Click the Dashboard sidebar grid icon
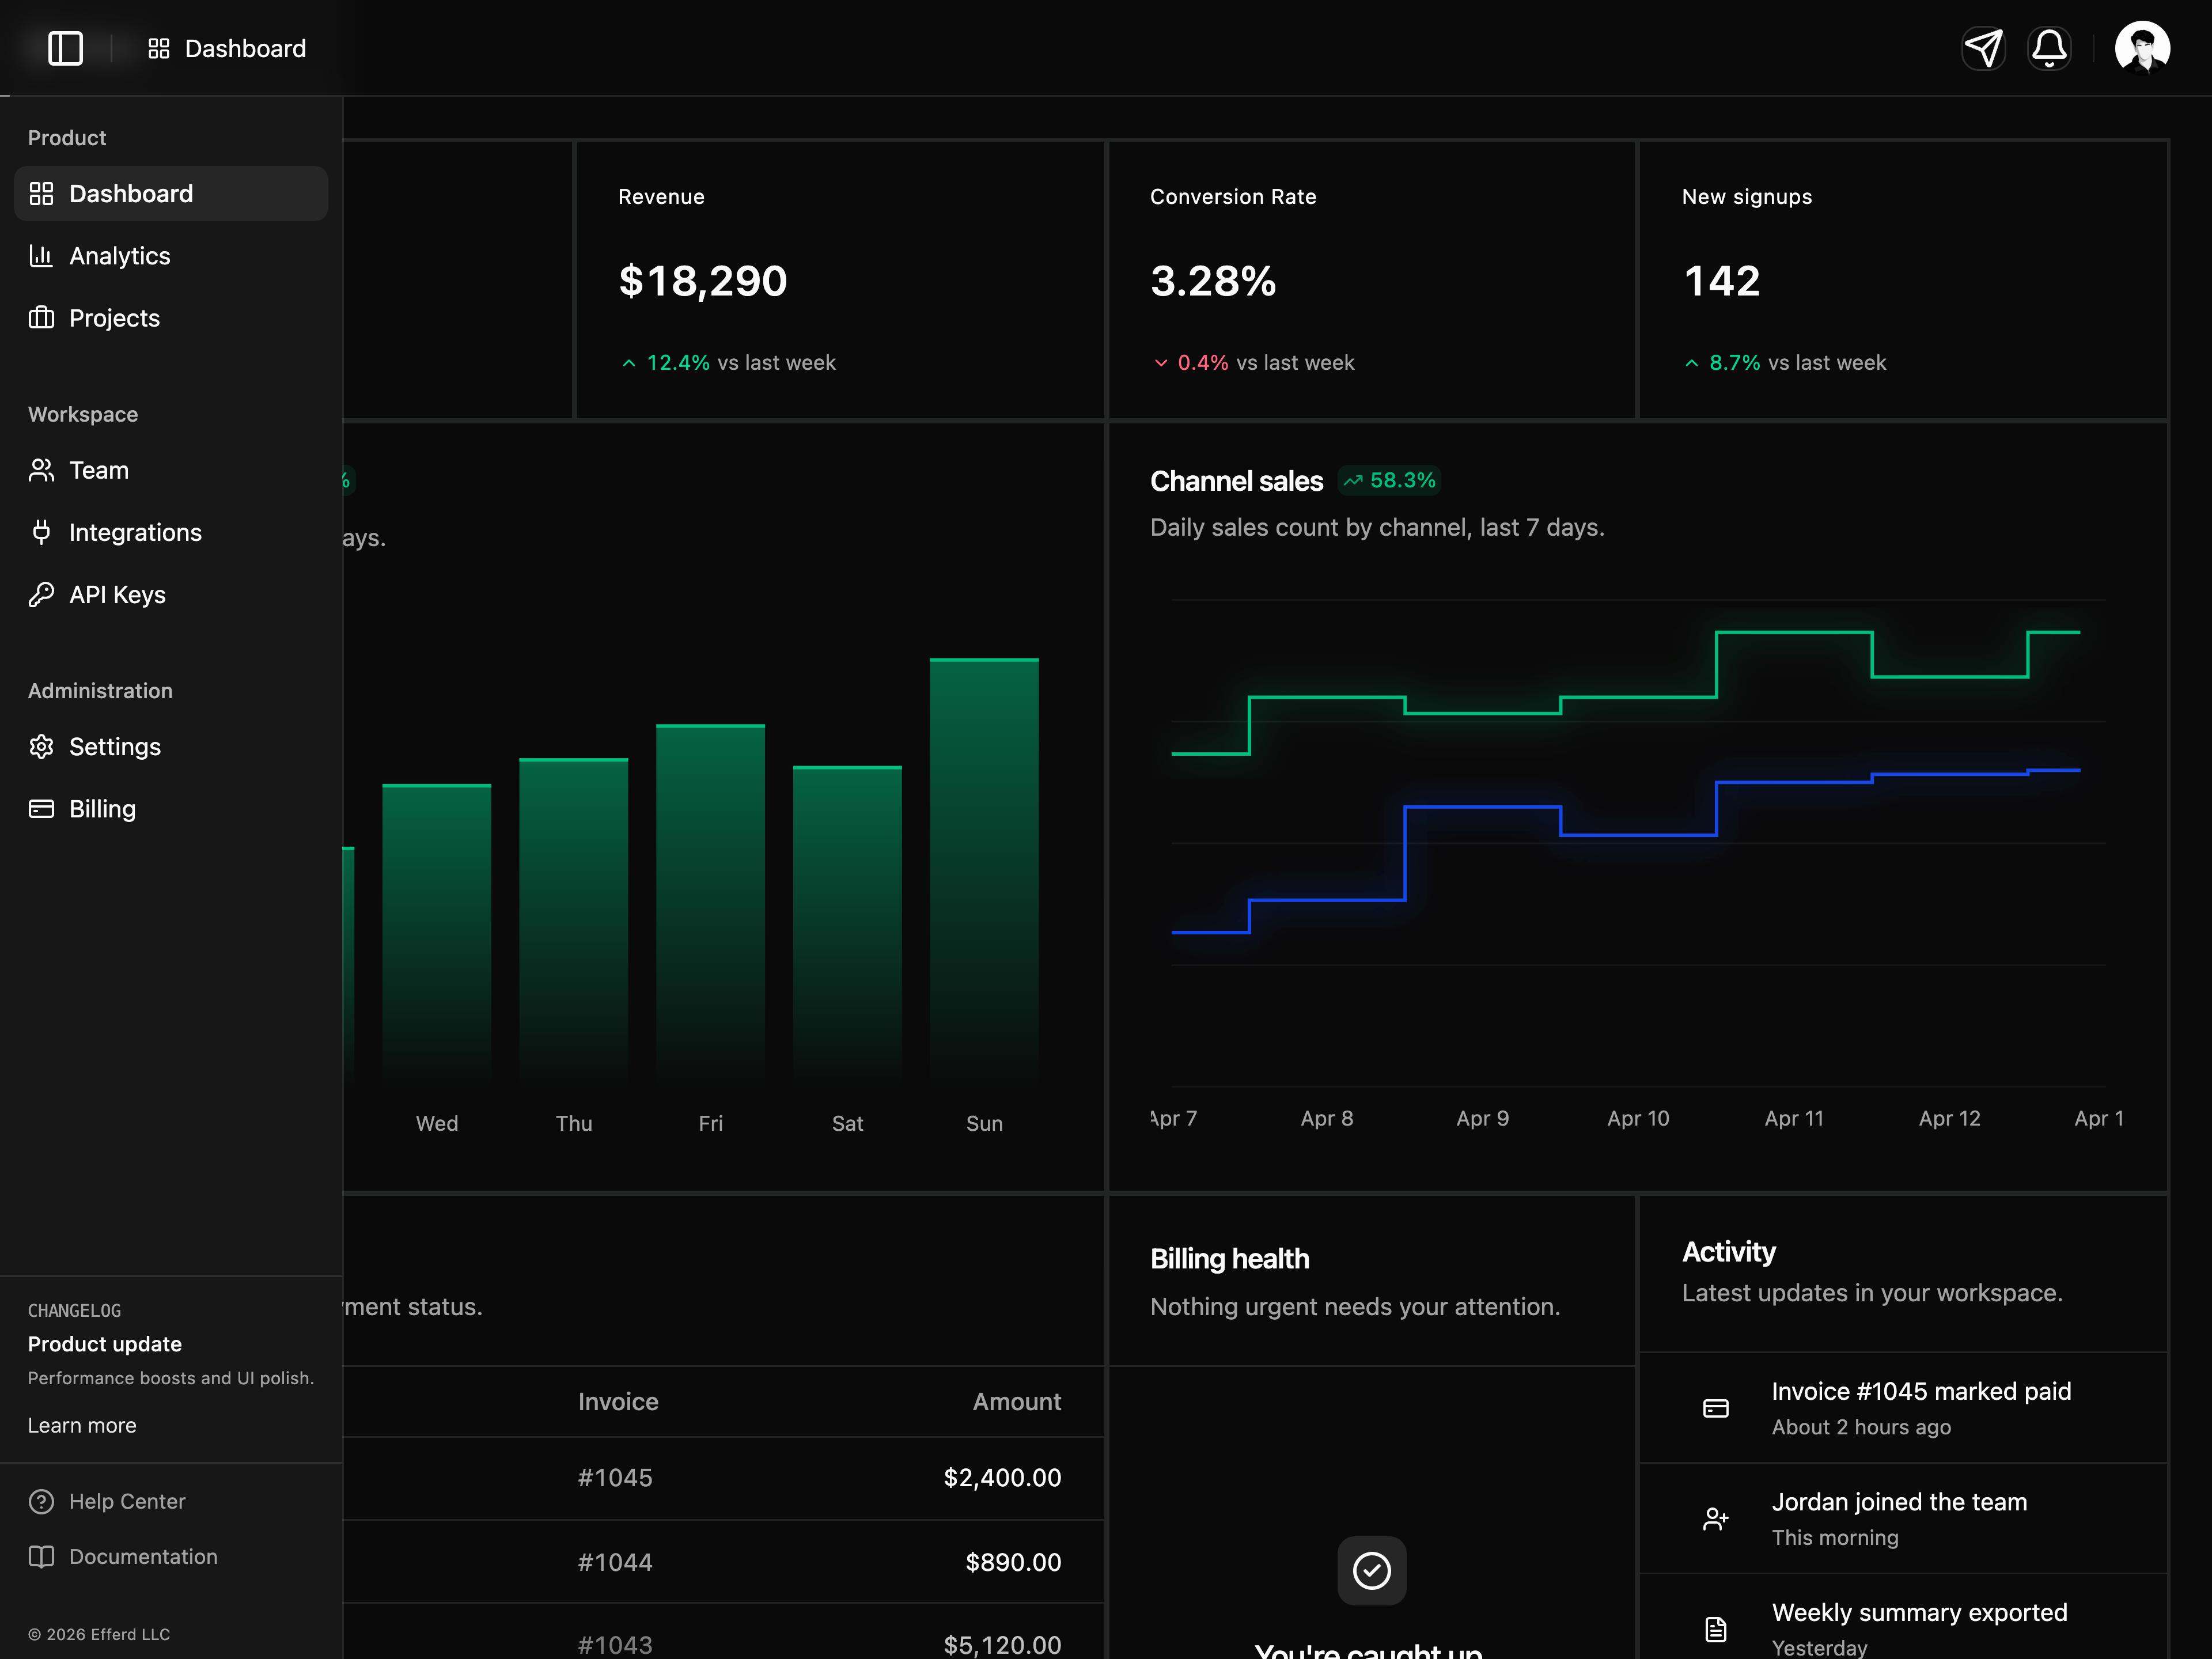 (x=41, y=194)
